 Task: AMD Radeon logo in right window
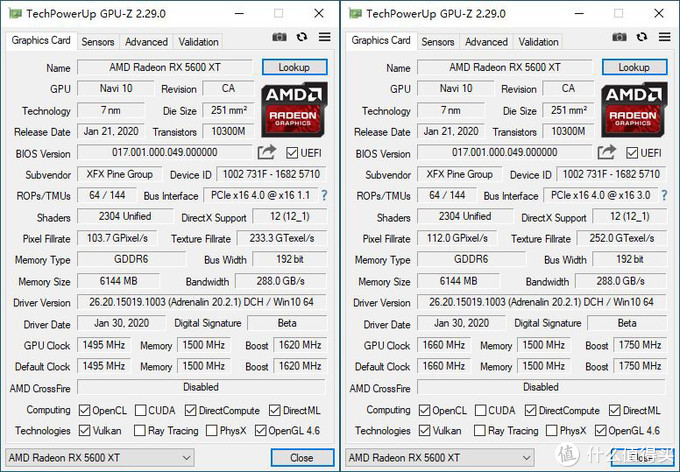(634, 109)
